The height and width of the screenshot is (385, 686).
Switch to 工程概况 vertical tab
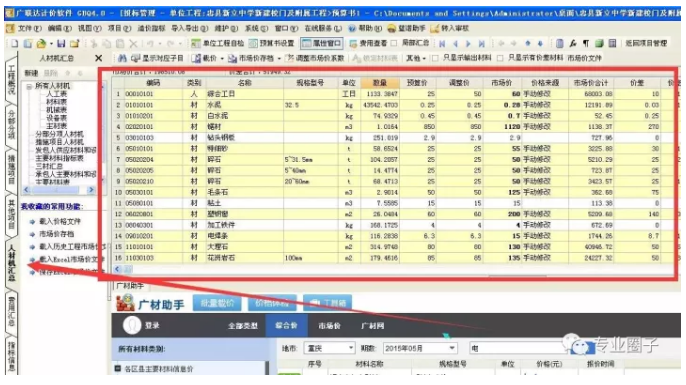11,80
